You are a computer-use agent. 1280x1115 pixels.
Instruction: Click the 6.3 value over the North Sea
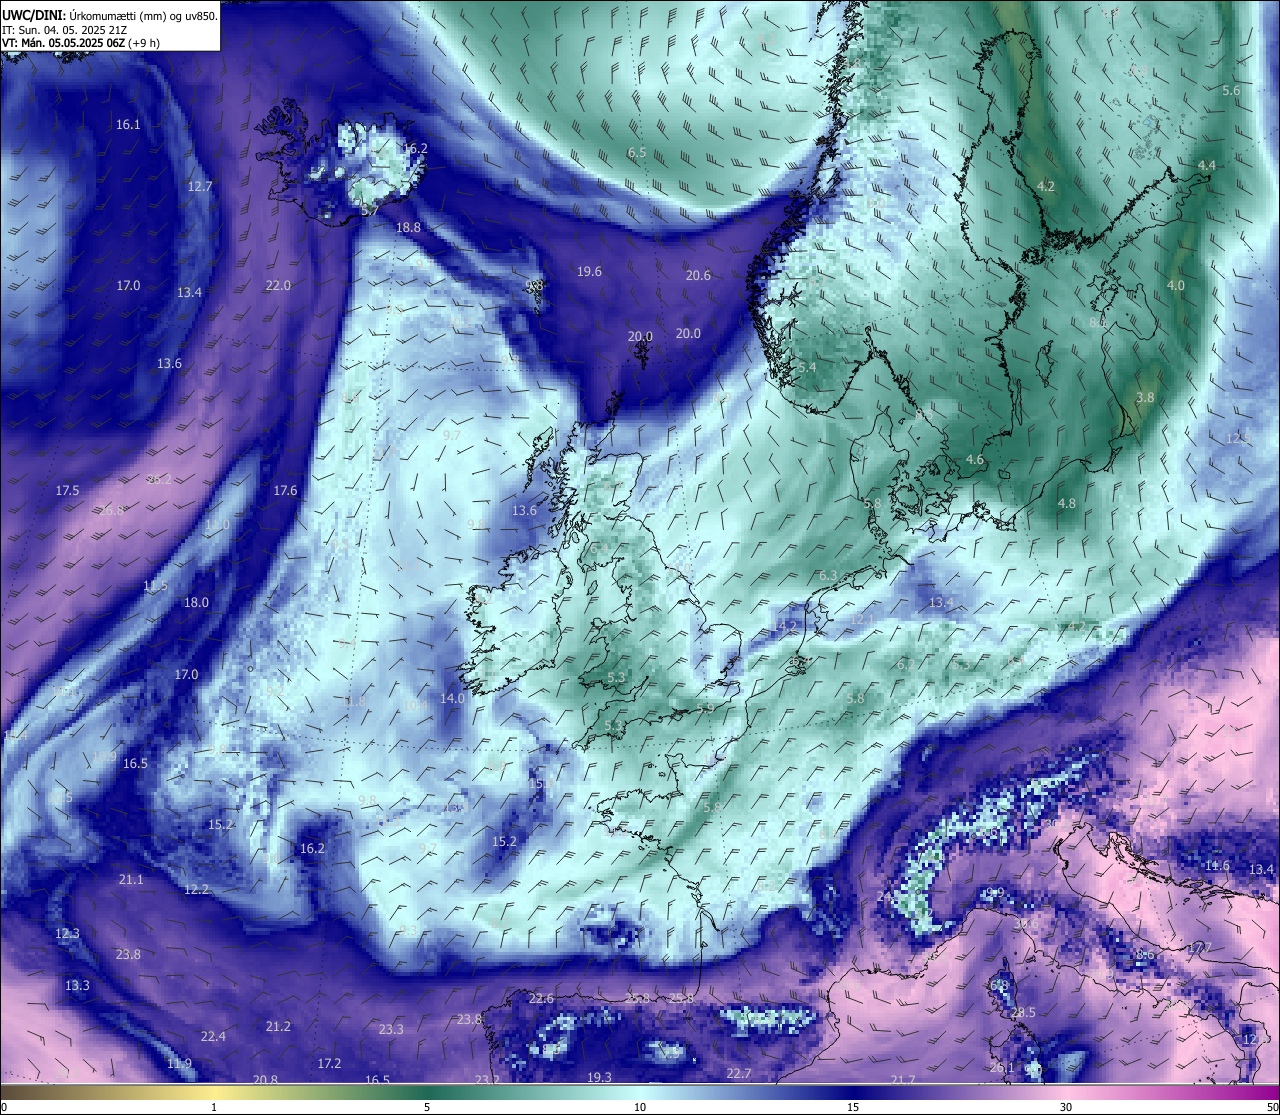click(828, 577)
